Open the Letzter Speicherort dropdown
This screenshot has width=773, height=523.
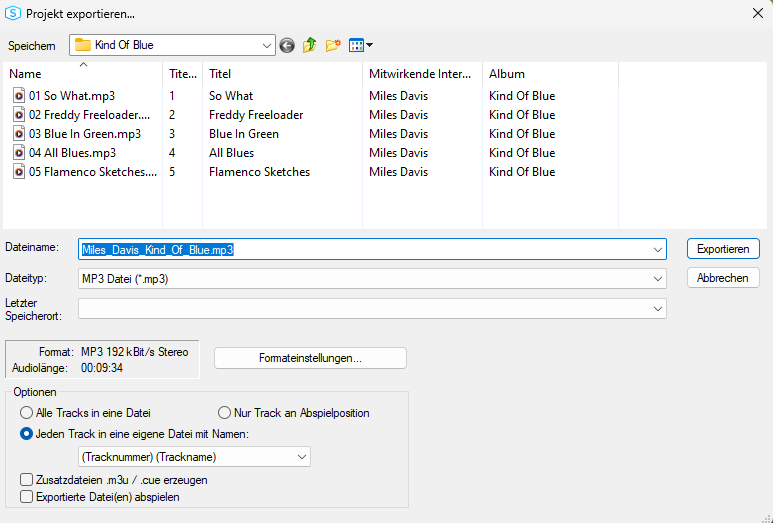click(658, 309)
